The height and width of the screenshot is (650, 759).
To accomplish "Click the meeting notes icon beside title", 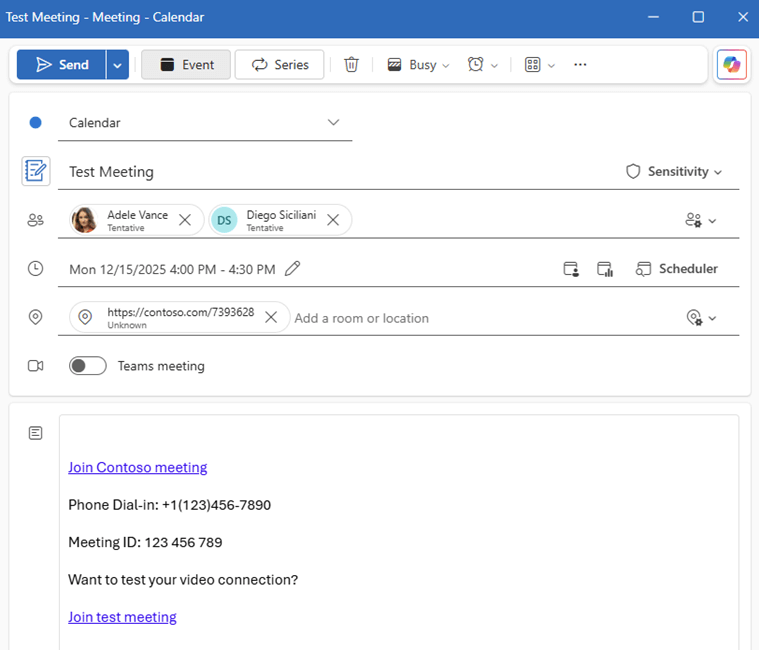I will pos(36,171).
